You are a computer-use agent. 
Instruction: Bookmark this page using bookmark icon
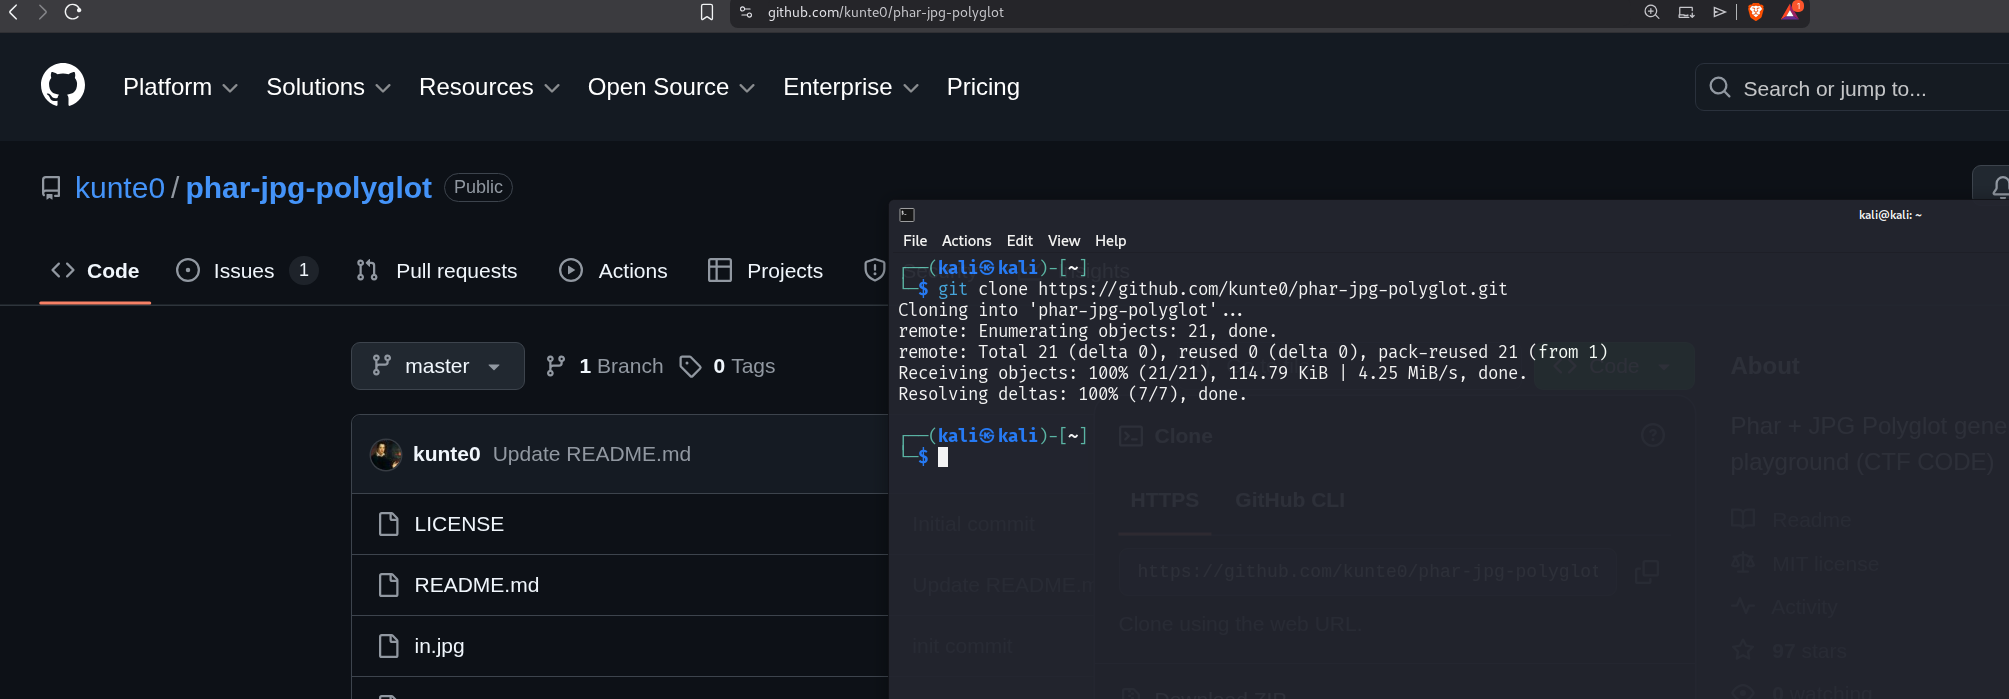pos(707,12)
